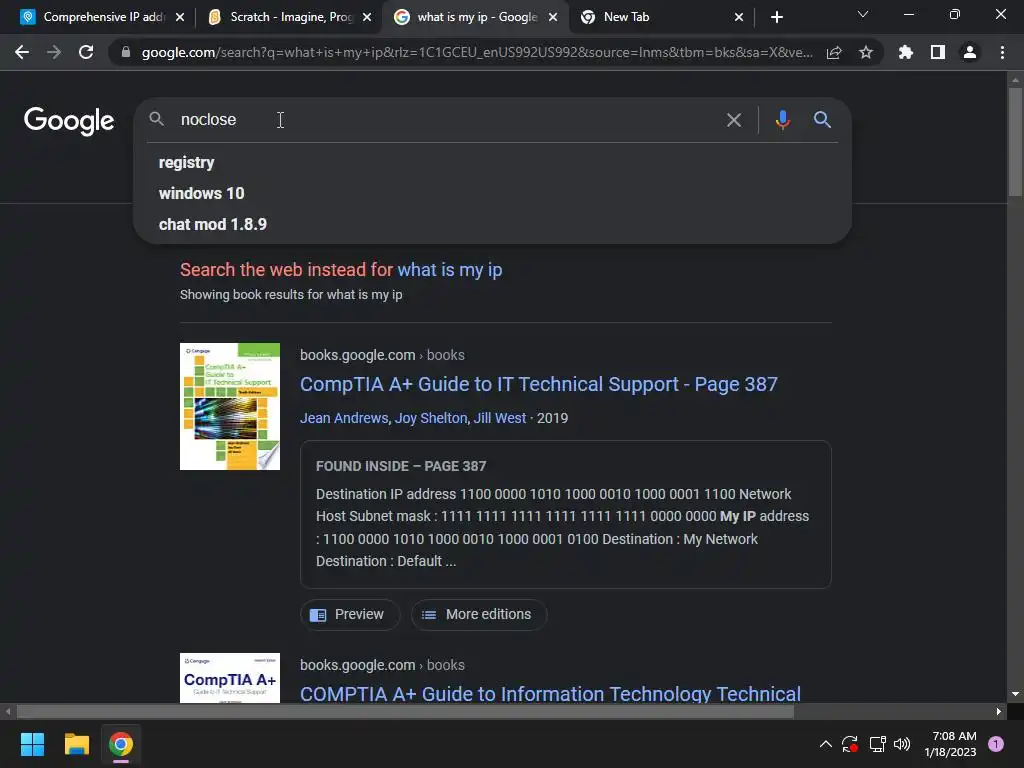Click the scroll right arrow
The height and width of the screenshot is (768, 1024).
click(x=999, y=712)
